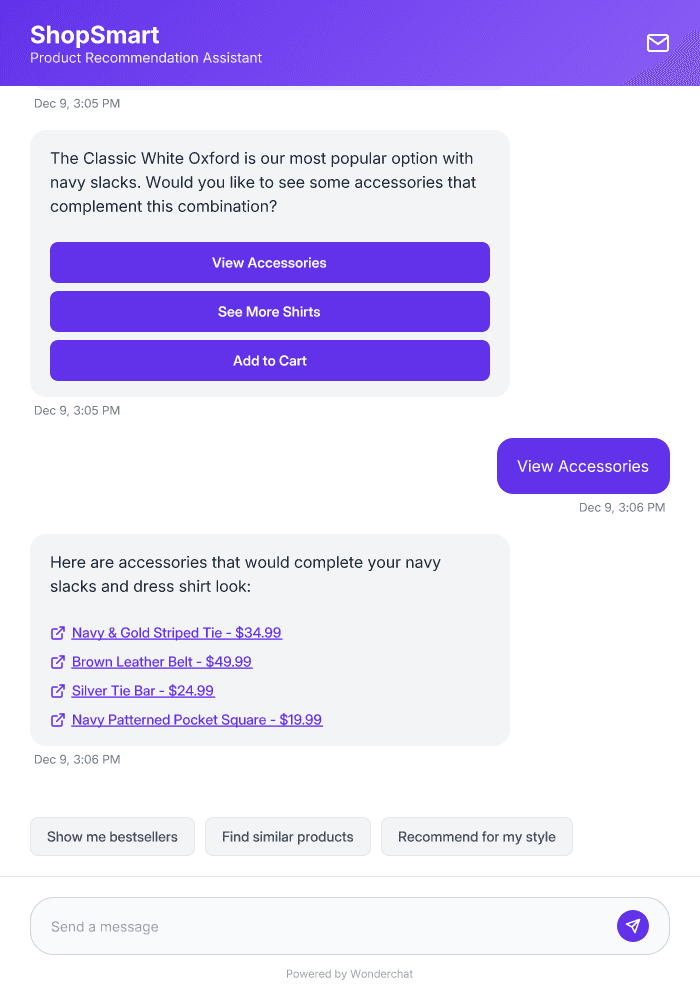Click the send message paper plane icon

click(x=633, y=926)
